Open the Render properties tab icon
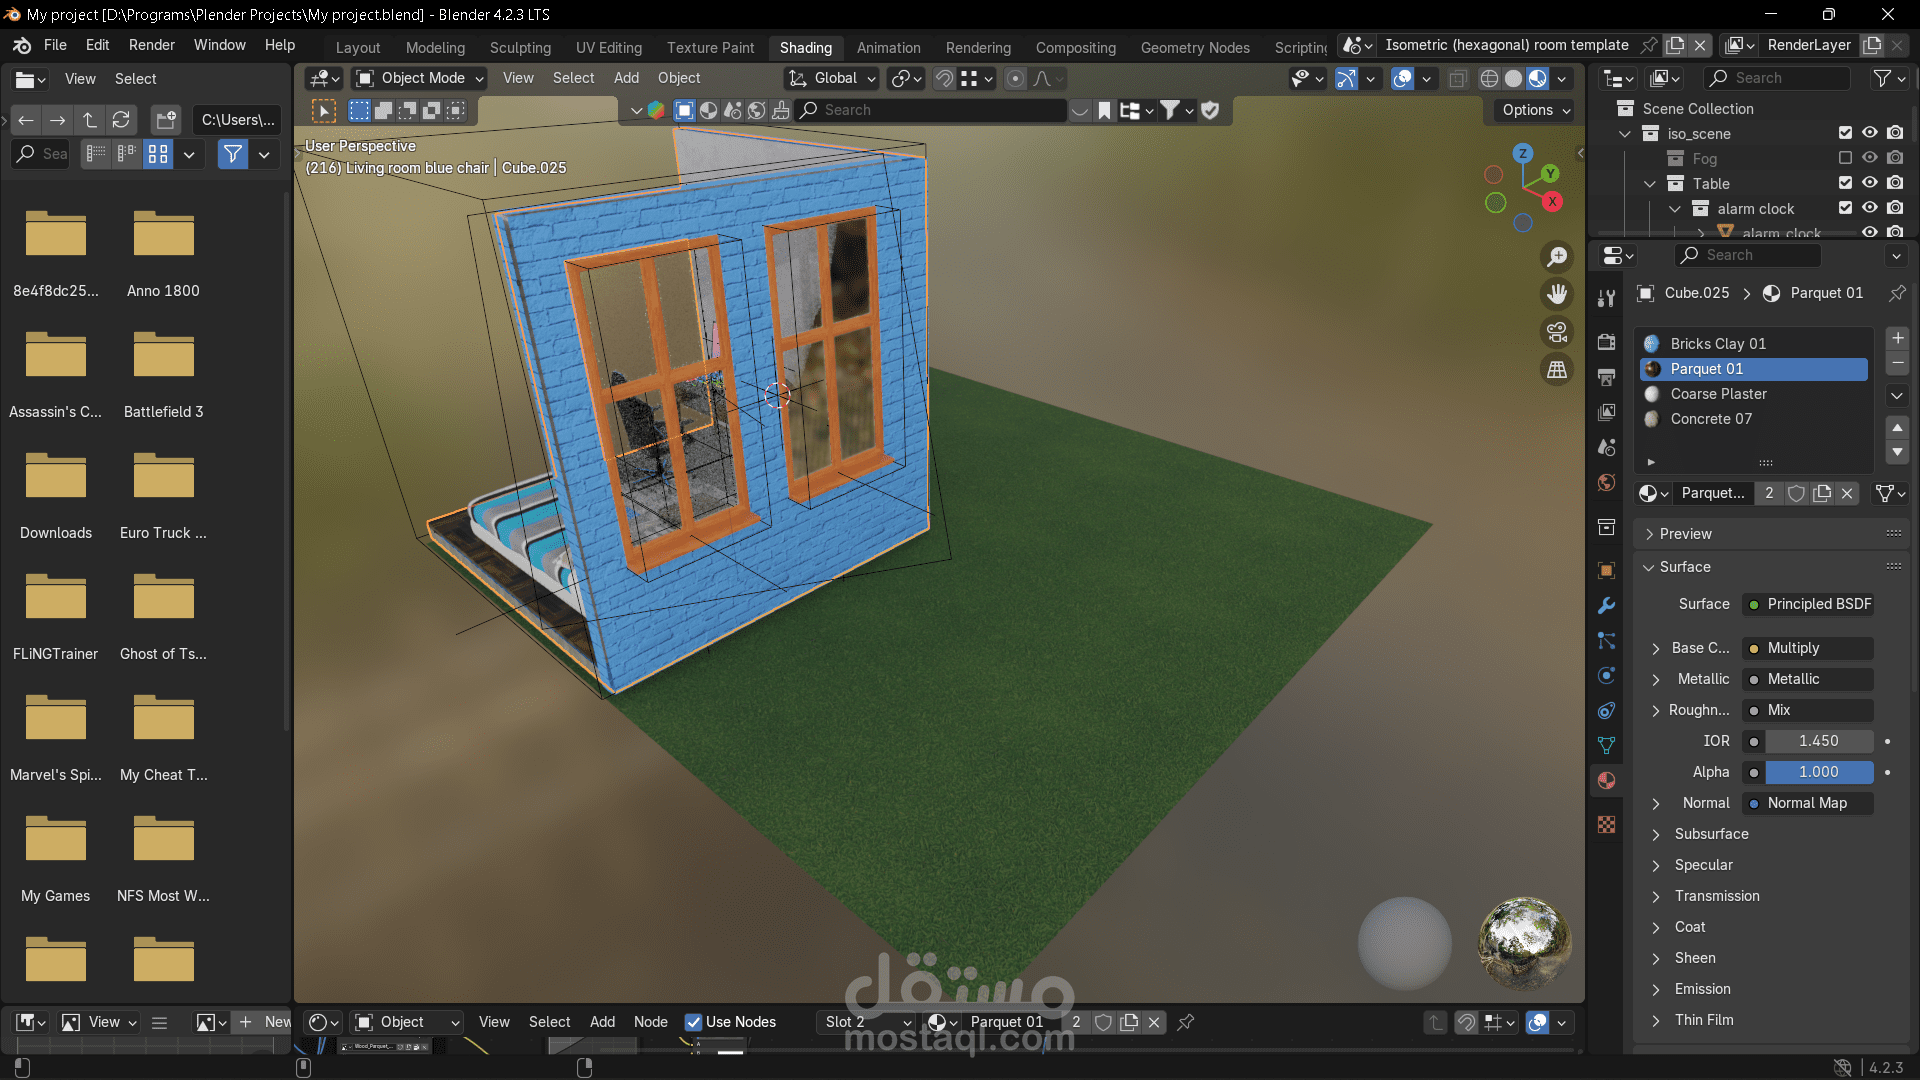 pyautogui.click(x=1606, y=342)
